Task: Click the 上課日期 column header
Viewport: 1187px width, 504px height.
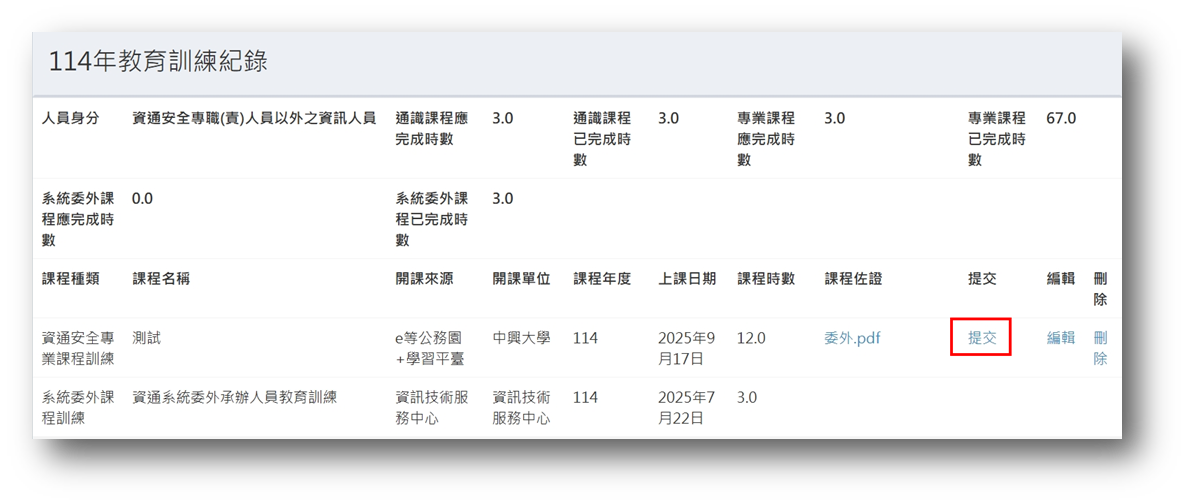Action: click(x=687, y=279)
